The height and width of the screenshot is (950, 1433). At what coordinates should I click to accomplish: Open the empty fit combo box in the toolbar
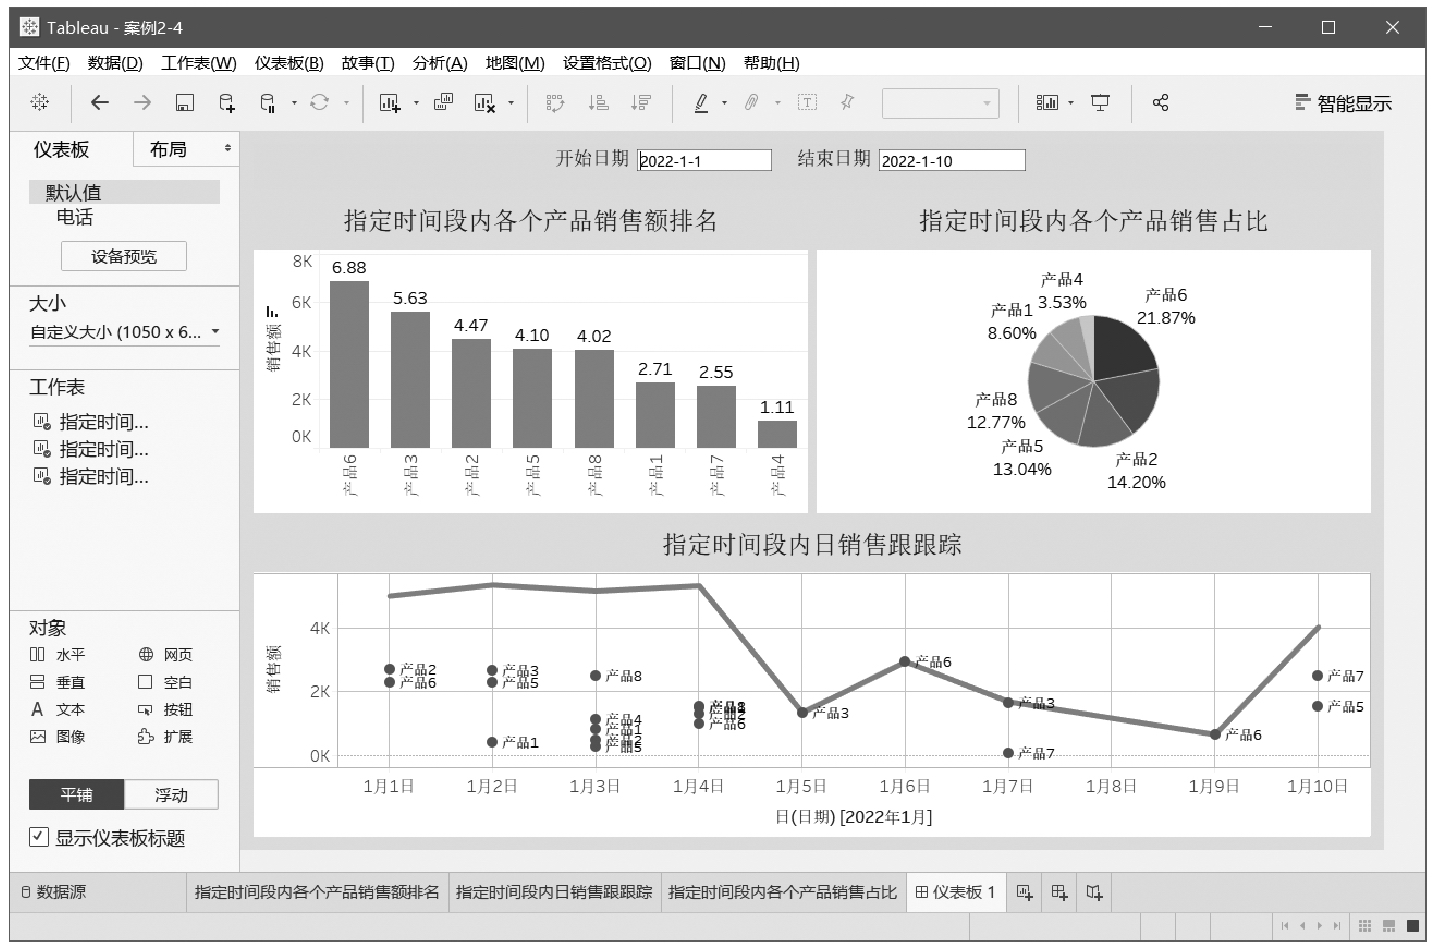click(x=940, y=103)
